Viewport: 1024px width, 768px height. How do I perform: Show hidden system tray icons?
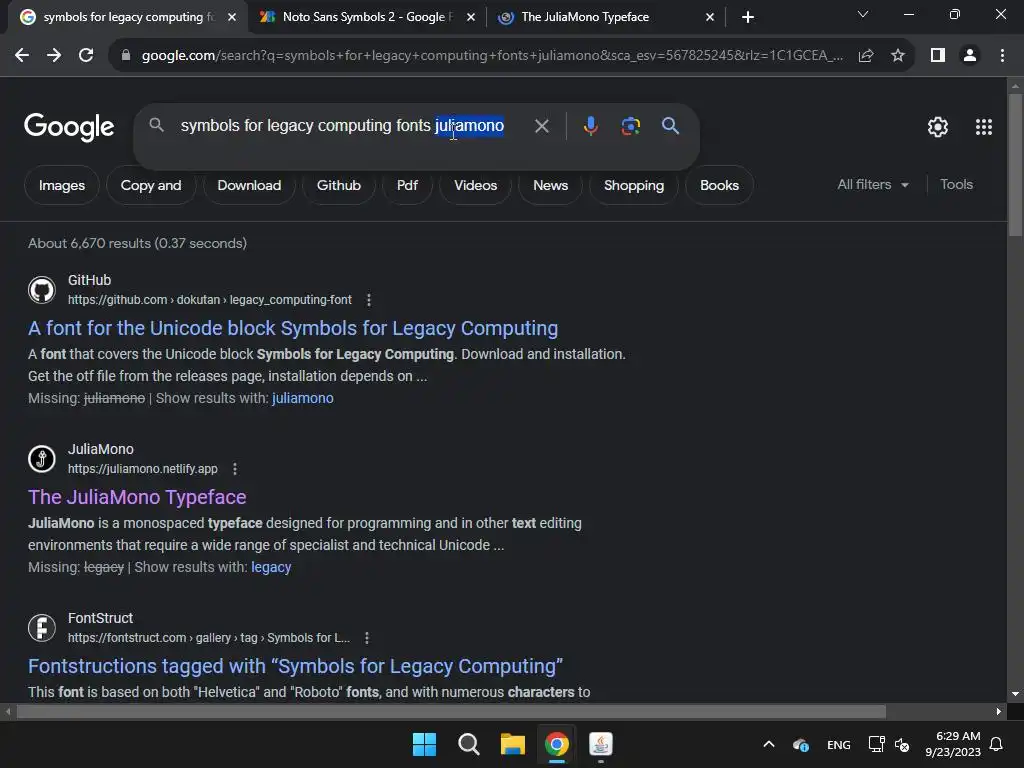(x=769, y=744)
